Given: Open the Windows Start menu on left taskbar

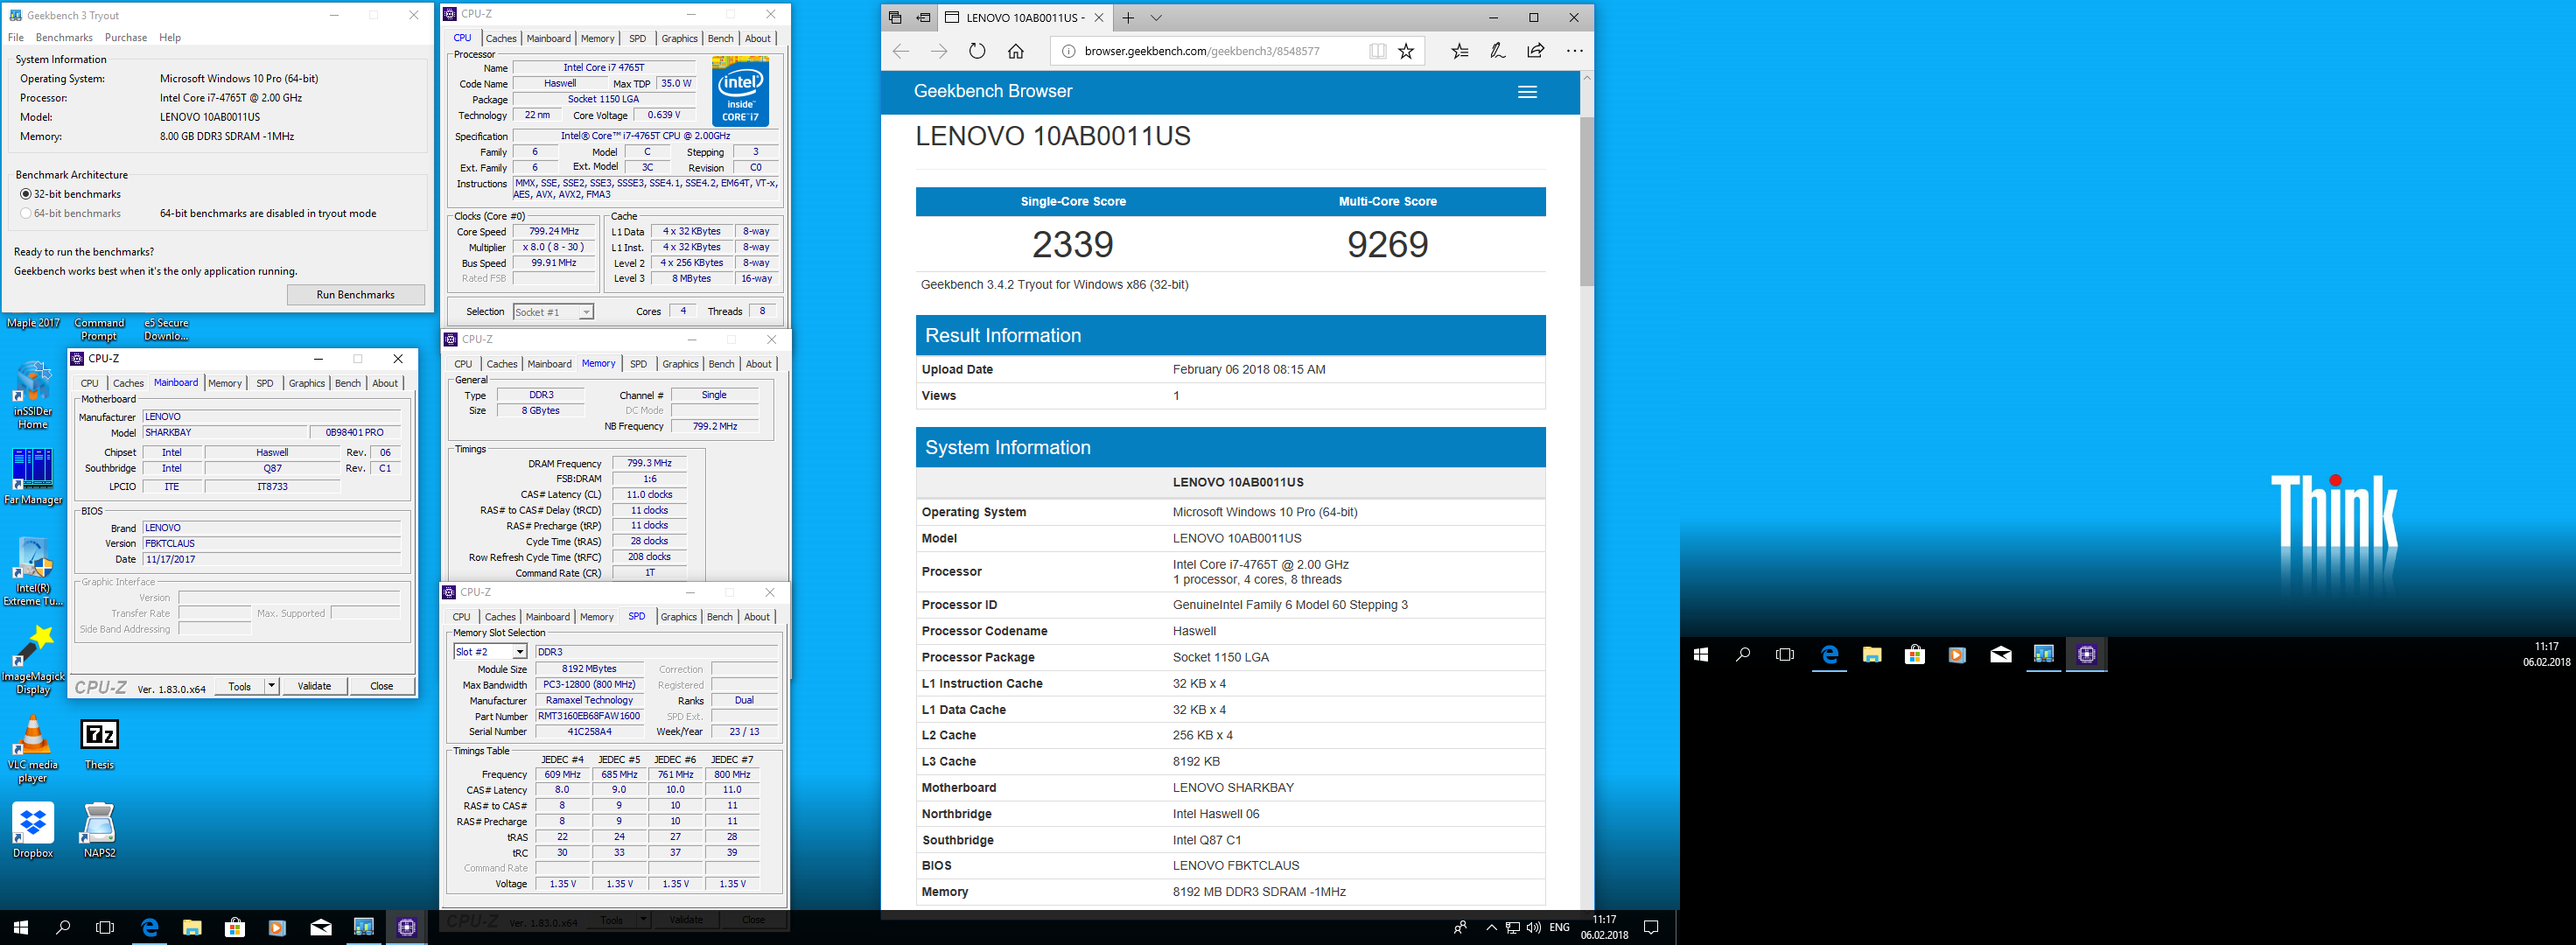Looking at the screenshot, I should [x=21, y=927].
